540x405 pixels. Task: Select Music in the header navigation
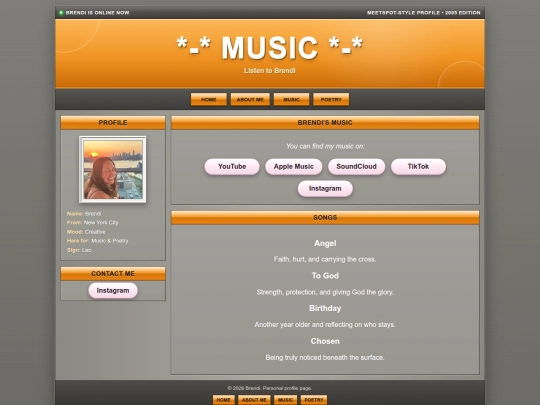click(291, 100)
